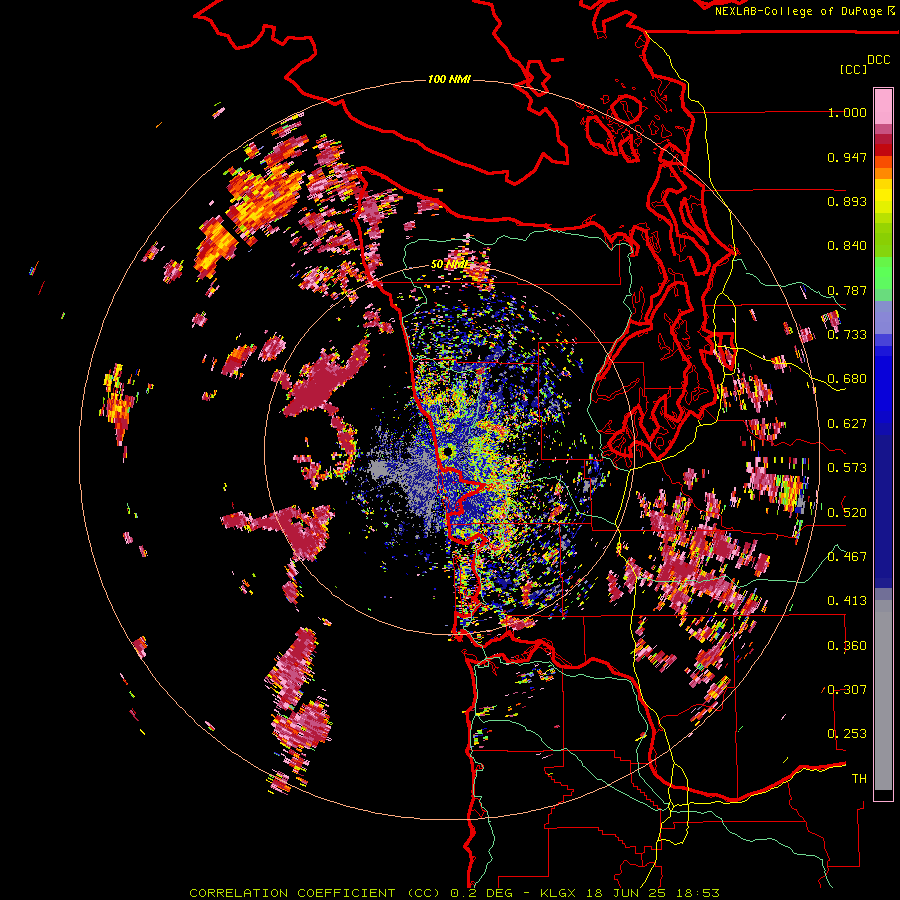Click the KLGX radar site center dot
Image resolution: width=900 pixels, height=900 pixels.
(448, 452)
